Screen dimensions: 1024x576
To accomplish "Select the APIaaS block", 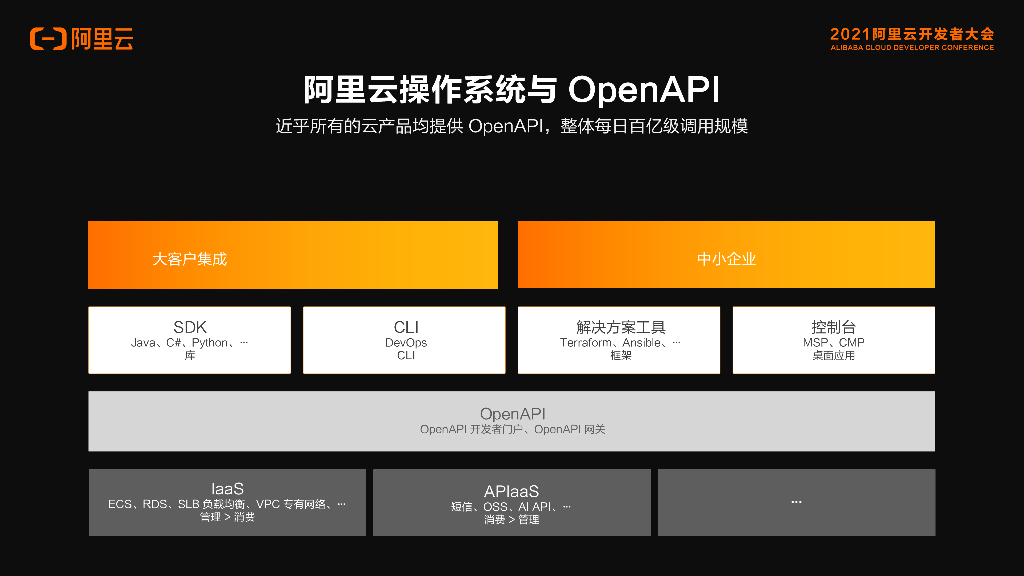I will (512, 502).
